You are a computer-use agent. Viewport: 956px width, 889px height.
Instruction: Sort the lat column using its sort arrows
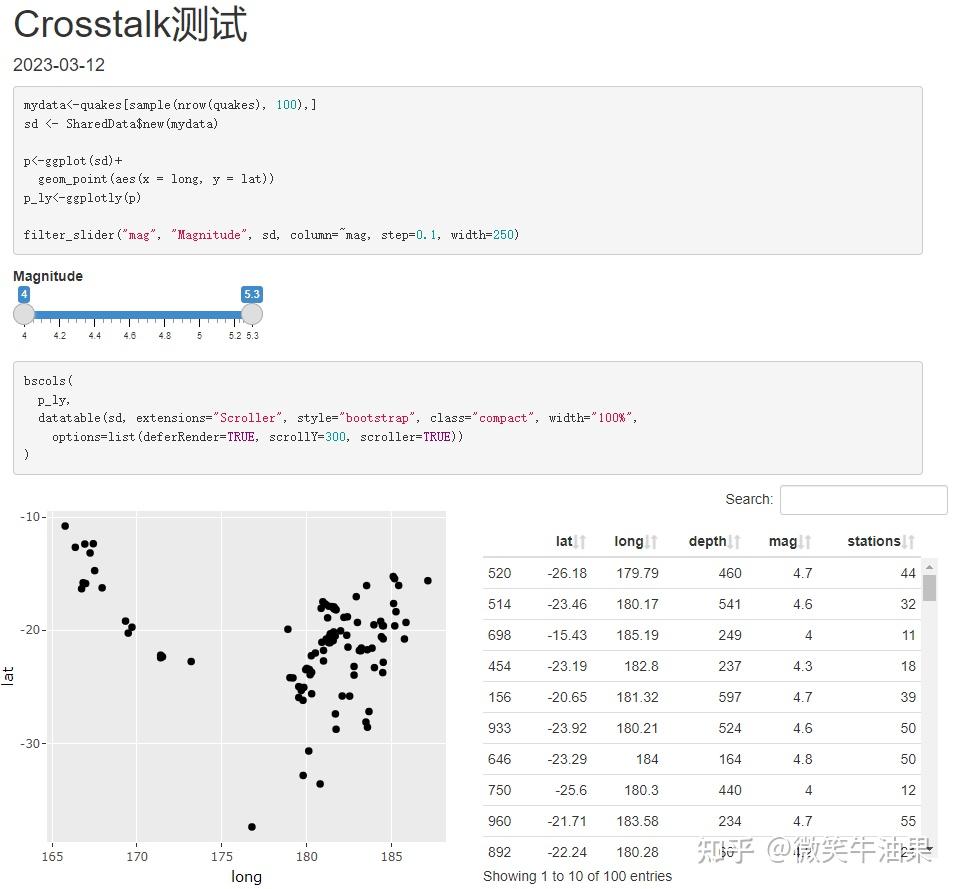click(580, 541)
